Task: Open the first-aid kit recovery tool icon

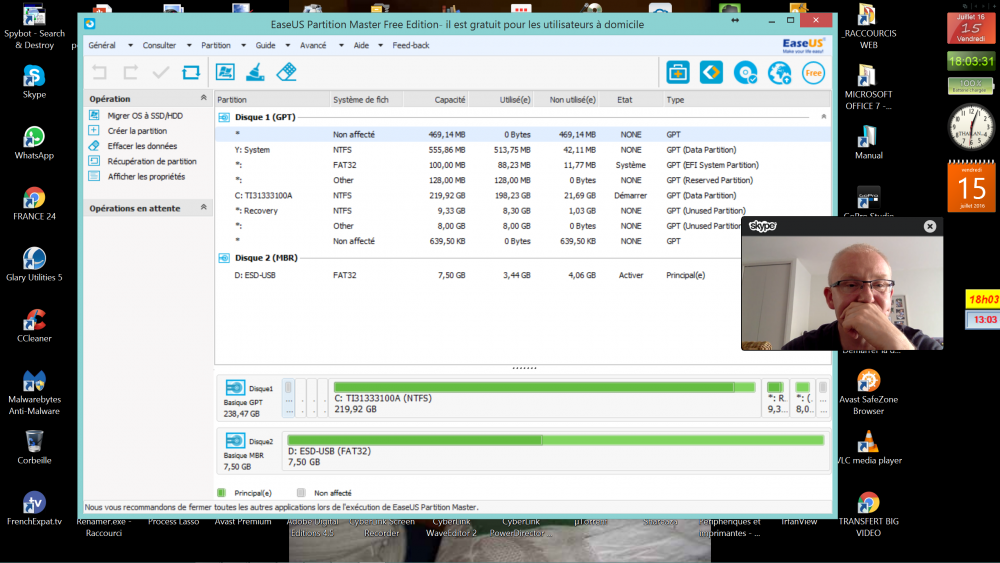Action: 678,72
